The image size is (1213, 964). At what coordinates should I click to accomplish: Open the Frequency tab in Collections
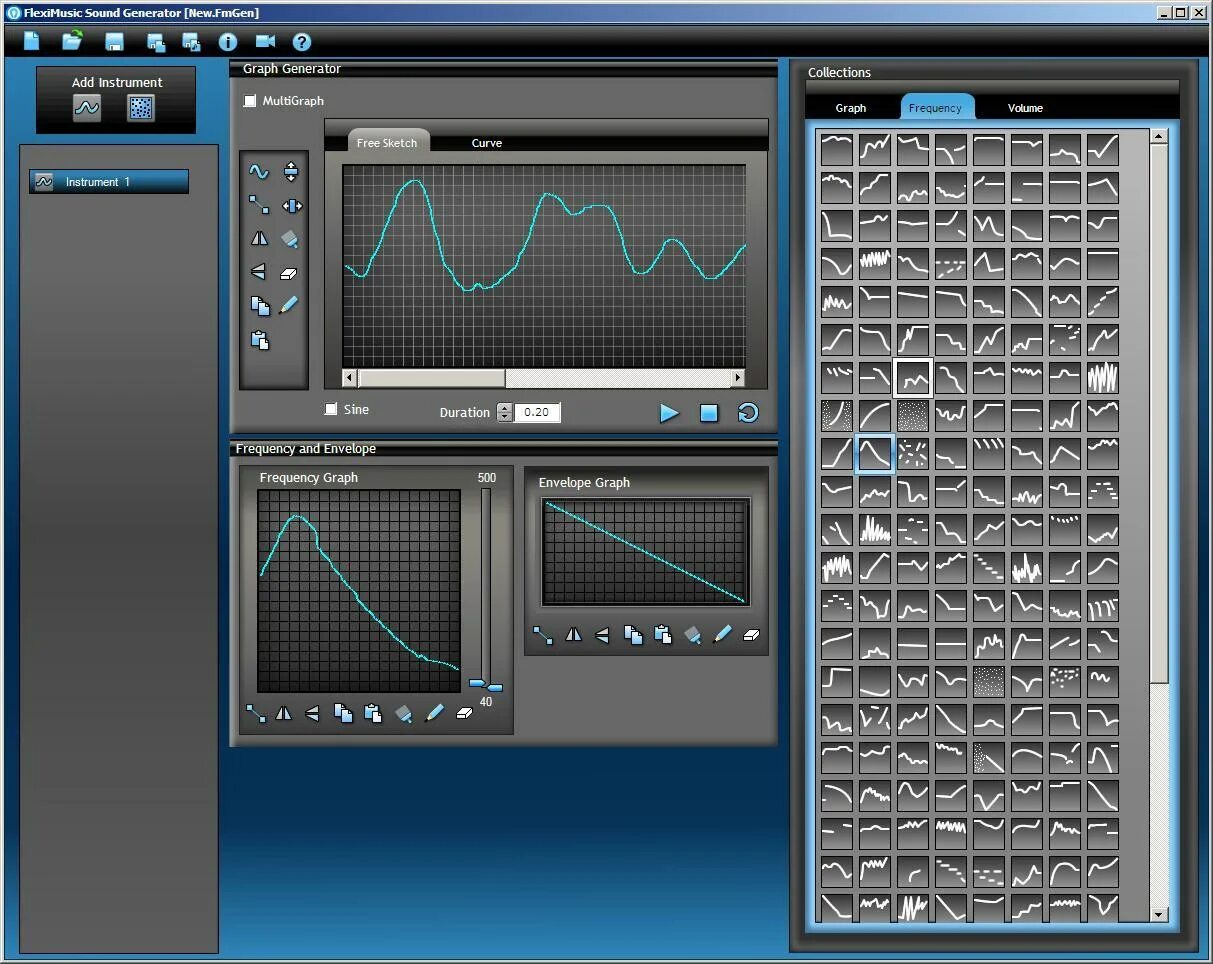935,107
